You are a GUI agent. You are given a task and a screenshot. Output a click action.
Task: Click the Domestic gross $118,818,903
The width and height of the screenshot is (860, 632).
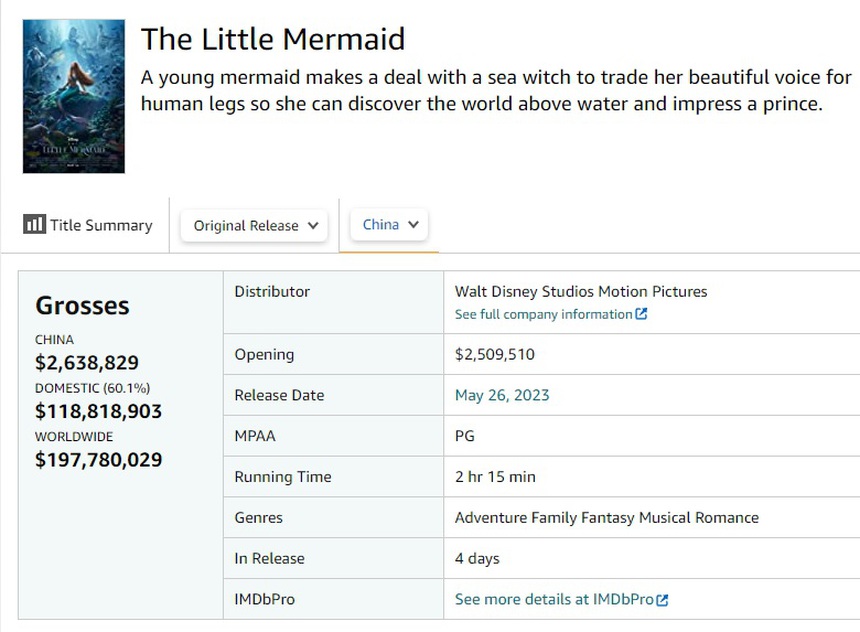[x=98, y=411]
